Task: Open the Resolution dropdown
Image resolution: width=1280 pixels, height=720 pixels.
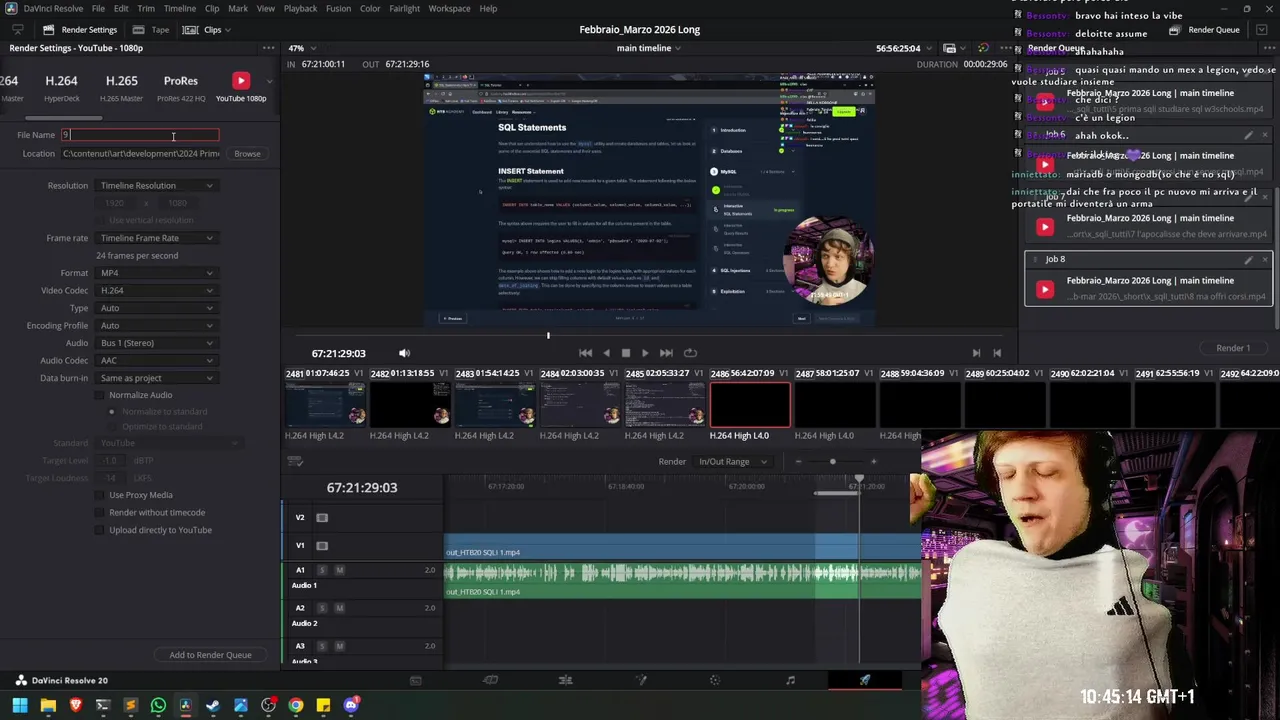Action: [x=156, y=185]
